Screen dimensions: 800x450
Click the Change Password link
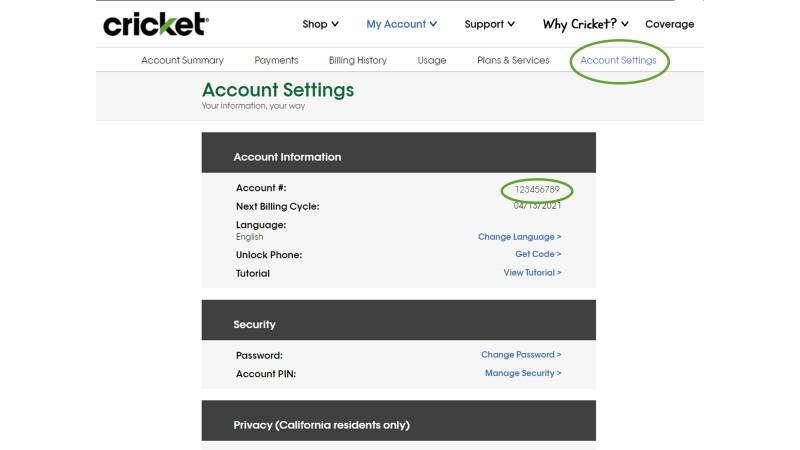pyautogui.click(x=521, y=355)
